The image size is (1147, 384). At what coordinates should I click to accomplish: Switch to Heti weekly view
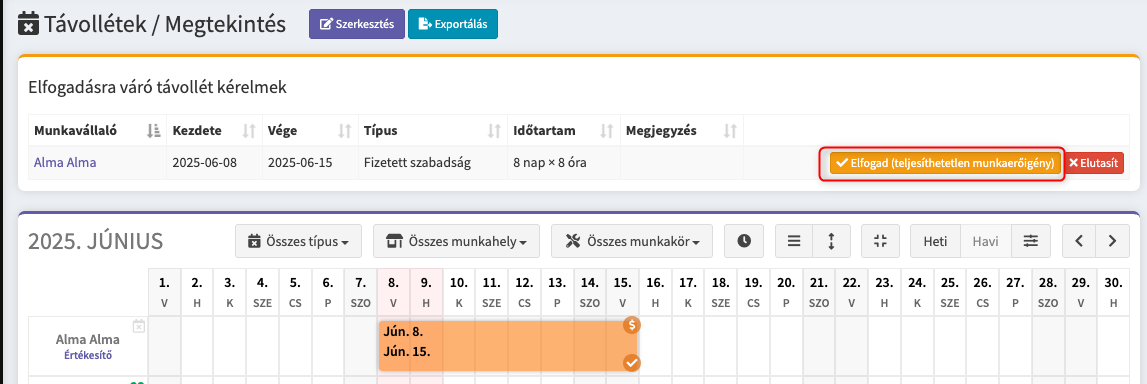(x=935, y=241)
